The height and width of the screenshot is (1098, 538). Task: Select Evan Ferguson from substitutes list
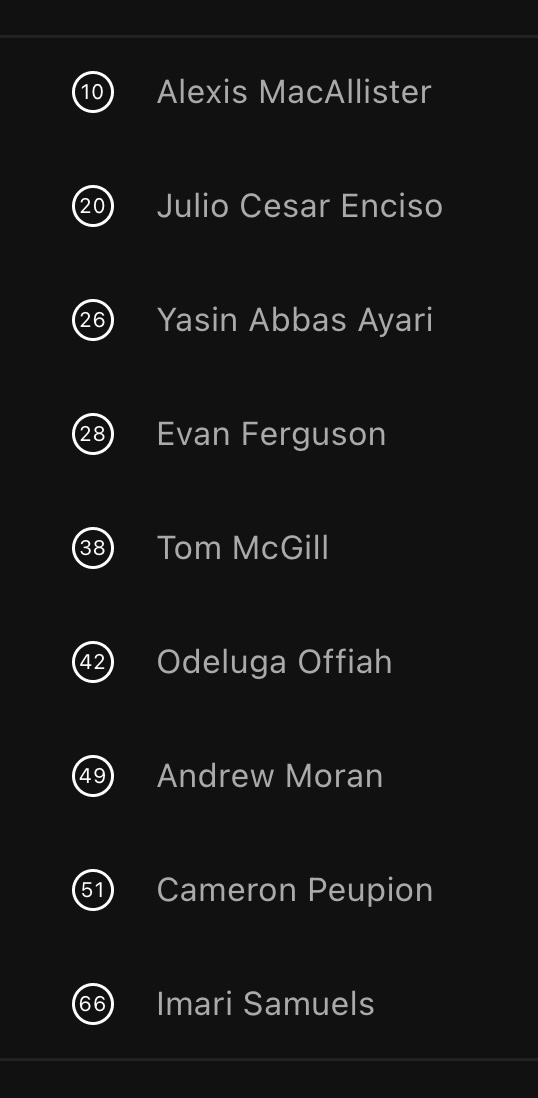point(271,434)
